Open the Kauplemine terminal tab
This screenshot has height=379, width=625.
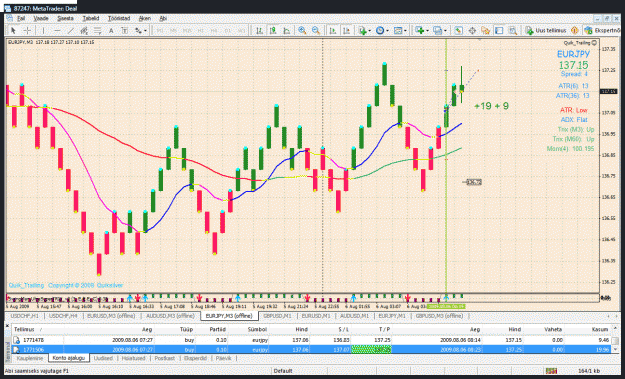[29, 358]
